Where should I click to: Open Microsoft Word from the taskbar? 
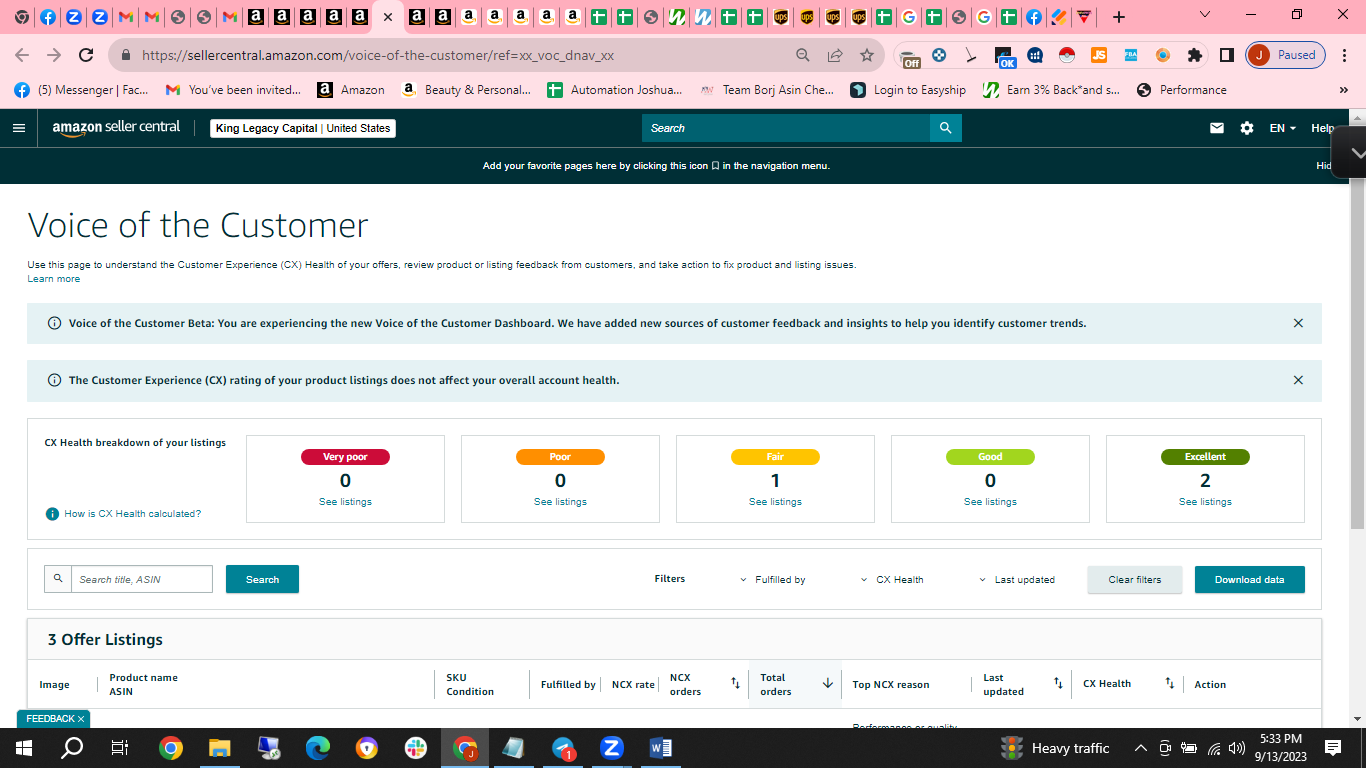click(660, 748)
